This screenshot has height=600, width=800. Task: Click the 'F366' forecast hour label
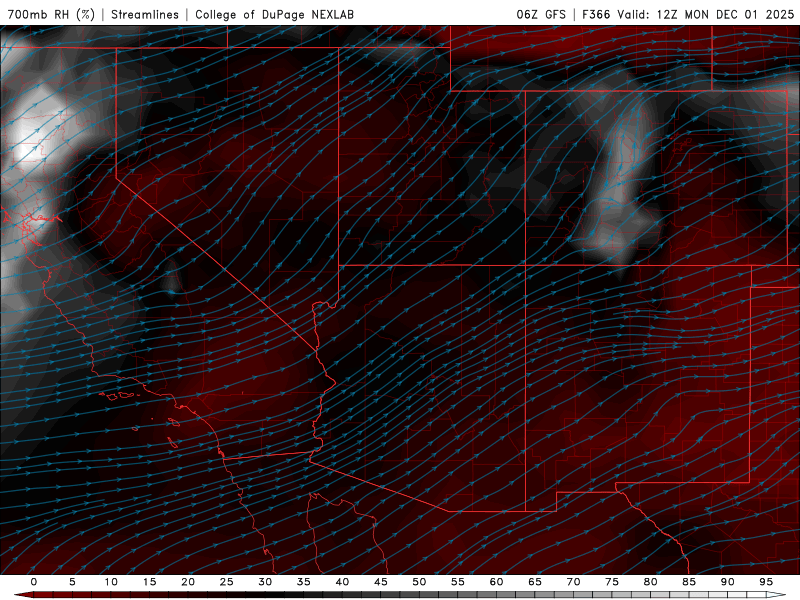pyautogui.click(x=596, y=14)
